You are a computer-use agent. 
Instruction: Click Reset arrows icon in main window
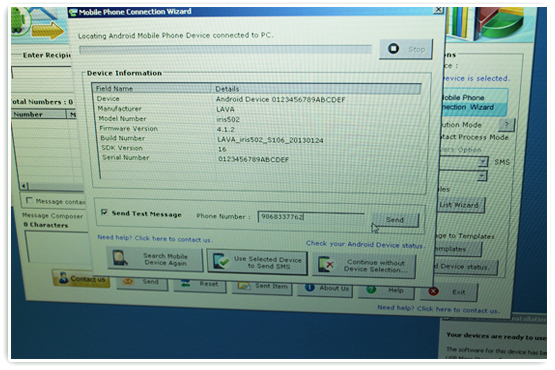185,283
